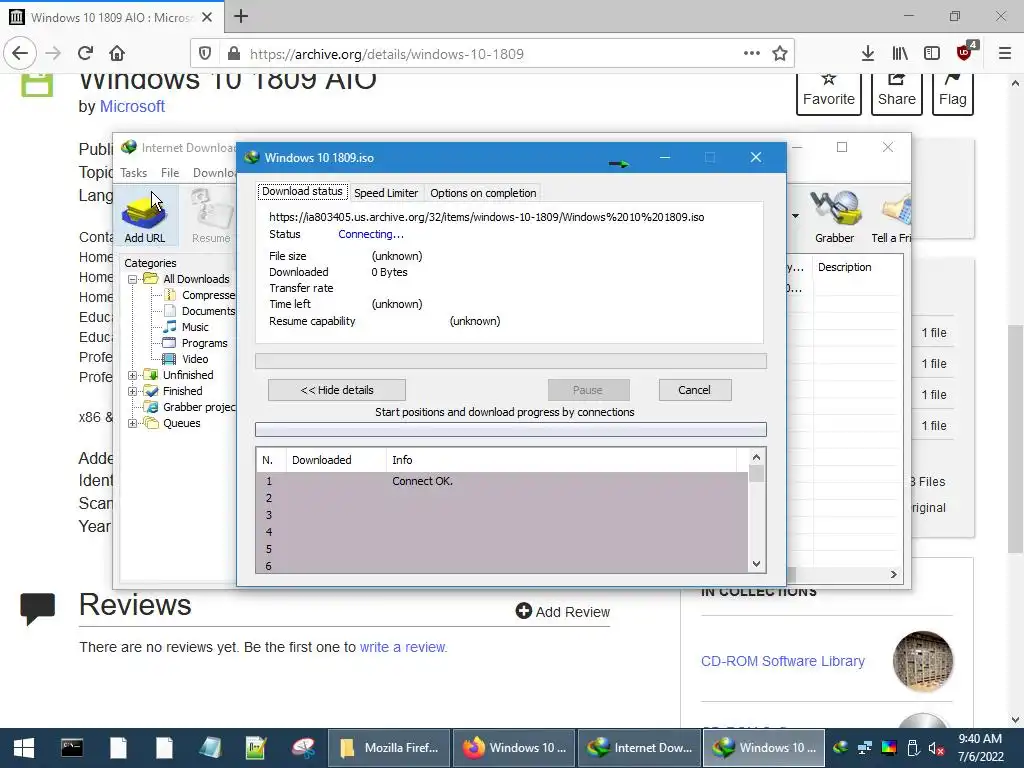This screenshot has width=1024, height=768.
Task: Click the overall download progress bar
Action: pyautogui.click(x=511, y=361)
